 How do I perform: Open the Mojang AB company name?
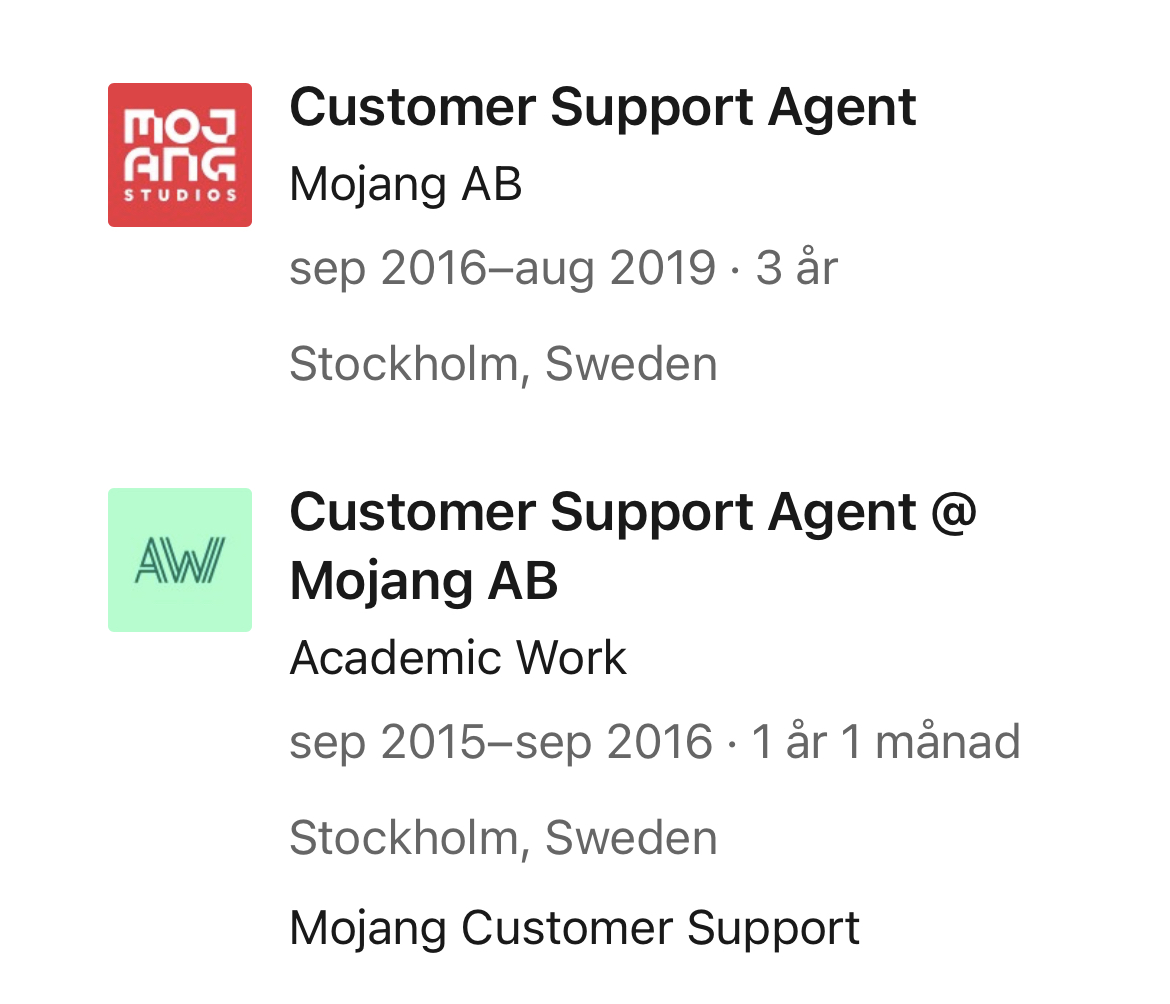(406, 184)
